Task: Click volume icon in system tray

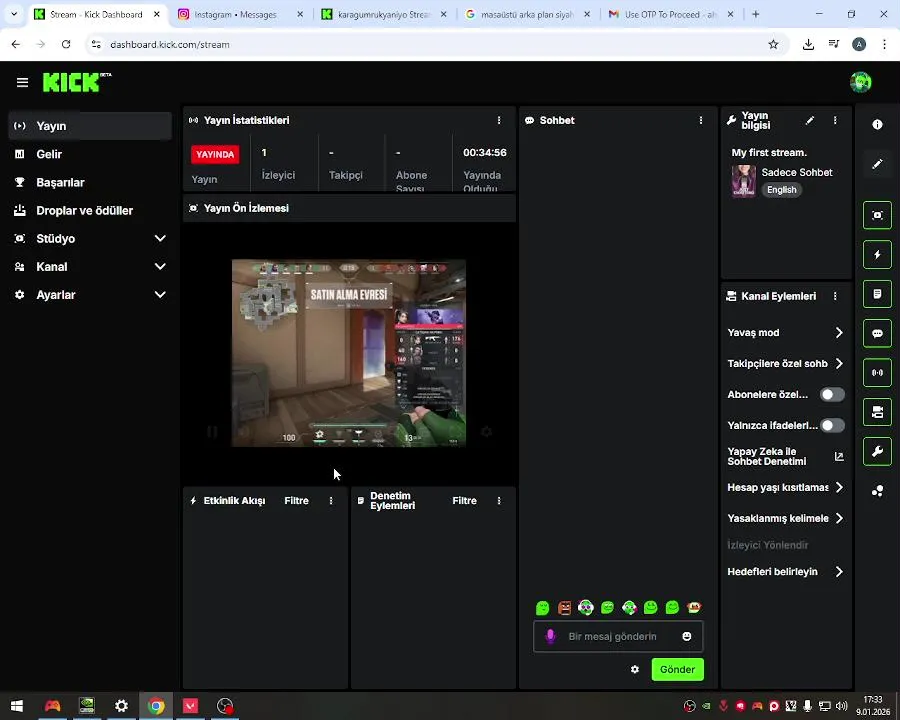Action: (841, 706)
